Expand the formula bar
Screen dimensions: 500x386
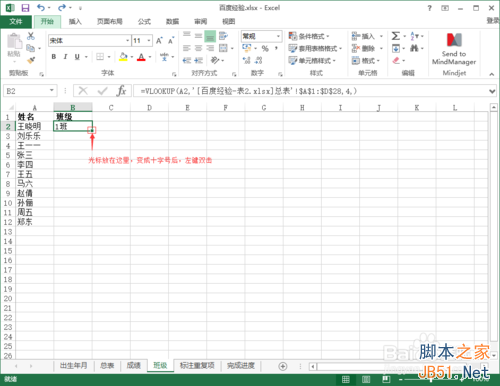(x=492, y=91)
